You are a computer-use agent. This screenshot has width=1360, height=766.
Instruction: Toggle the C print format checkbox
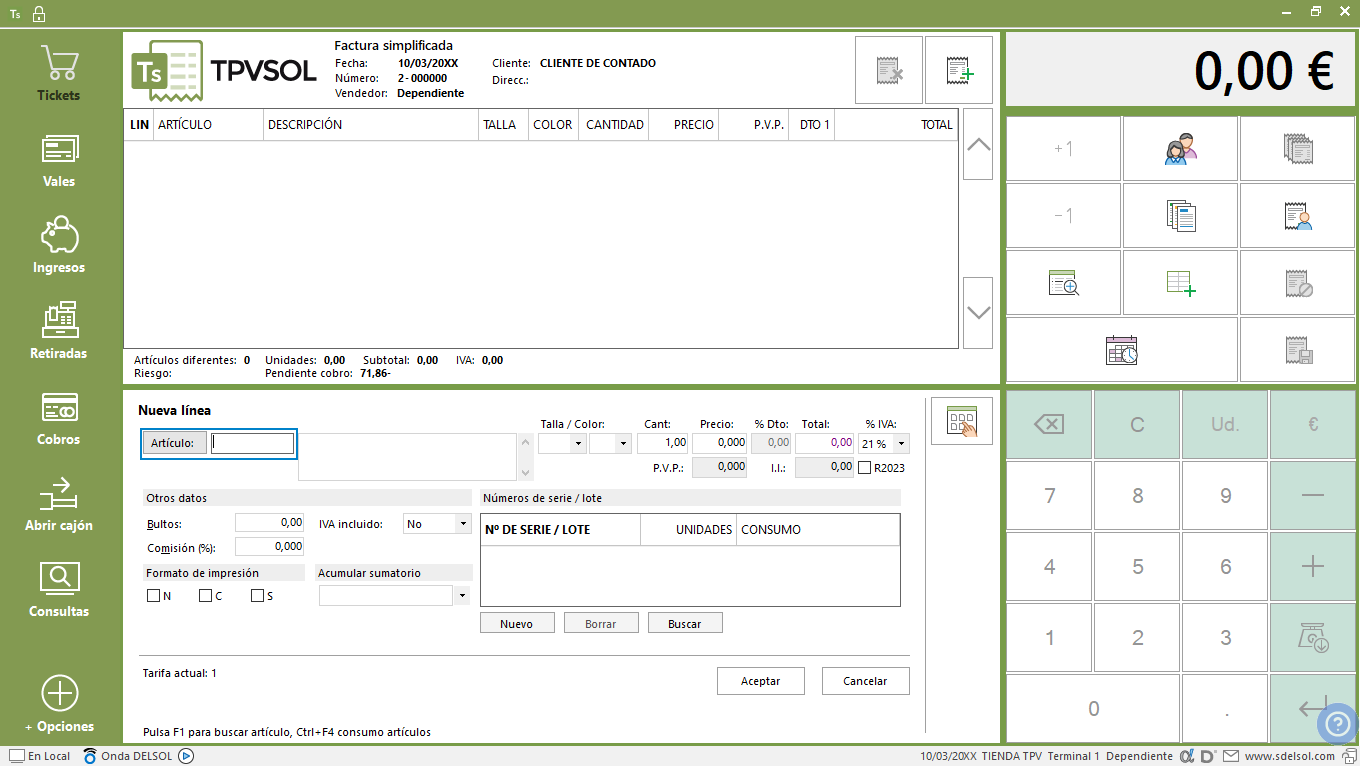pos(205,596)
